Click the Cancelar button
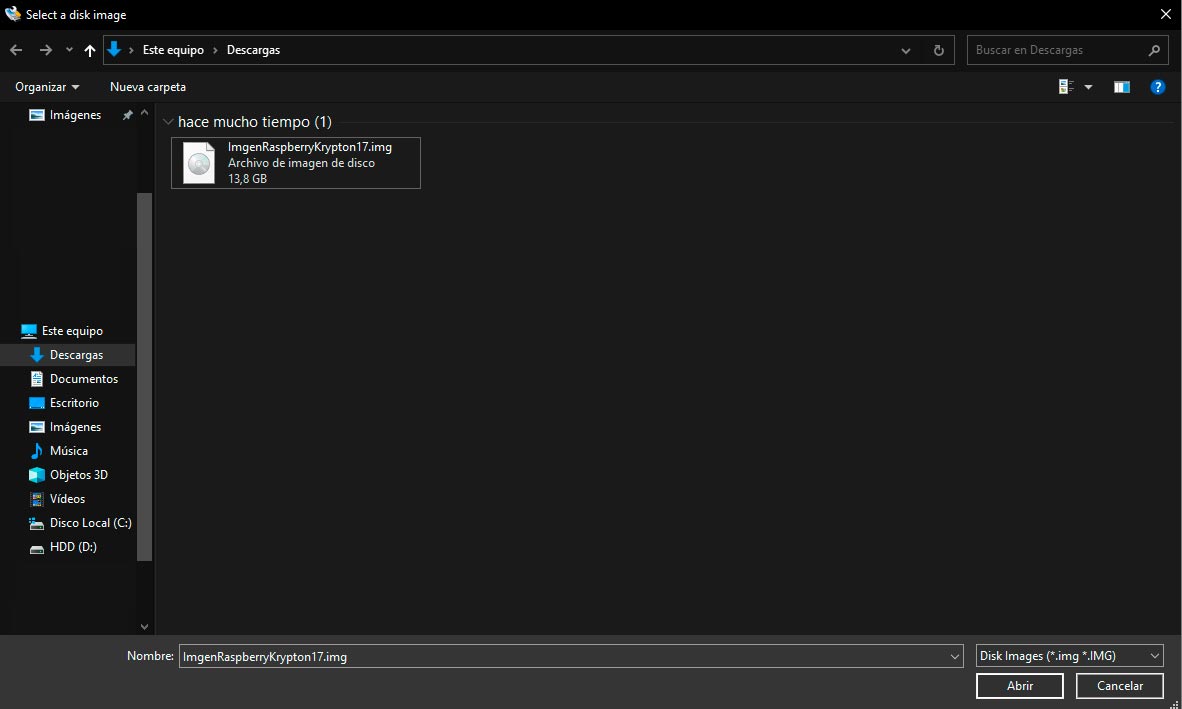 pyautogui.click(x=1119, y=686)
